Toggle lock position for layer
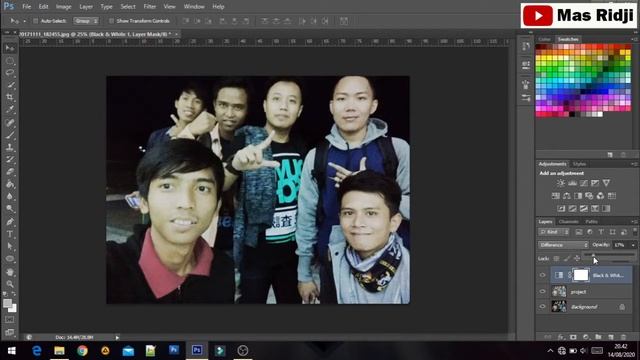640x360 pixels. [x=577, y=258]
